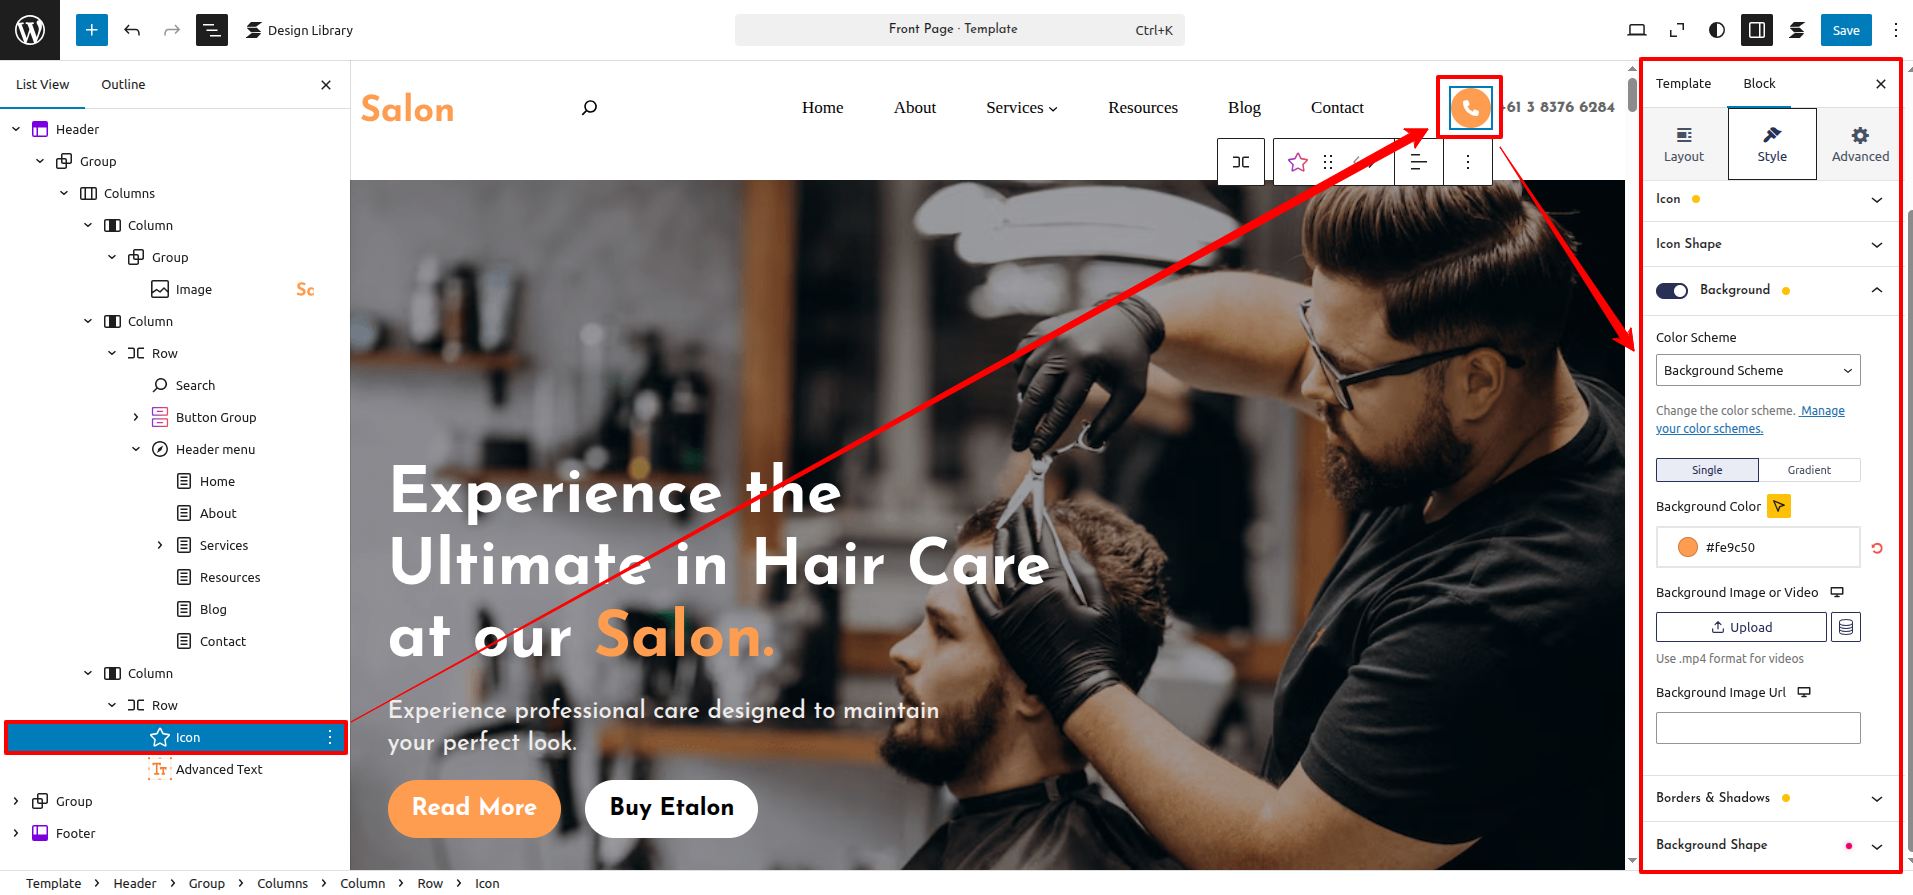The image size is (1913, 895).
Task: Open the media library icon beside Upload
Action: pyautogui.click(x=1846, y=627)
